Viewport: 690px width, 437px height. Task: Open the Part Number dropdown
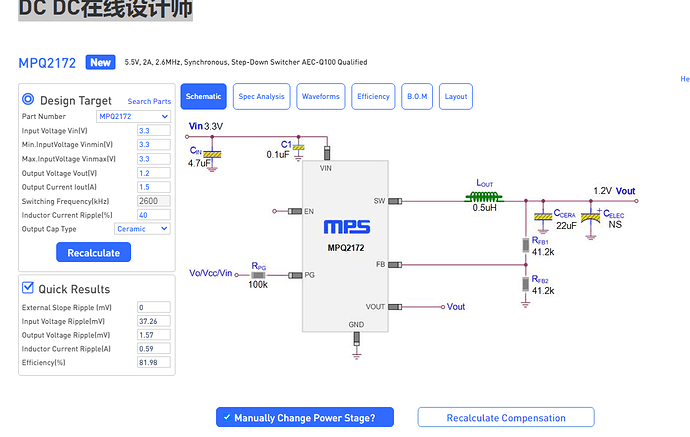[133, 116]
